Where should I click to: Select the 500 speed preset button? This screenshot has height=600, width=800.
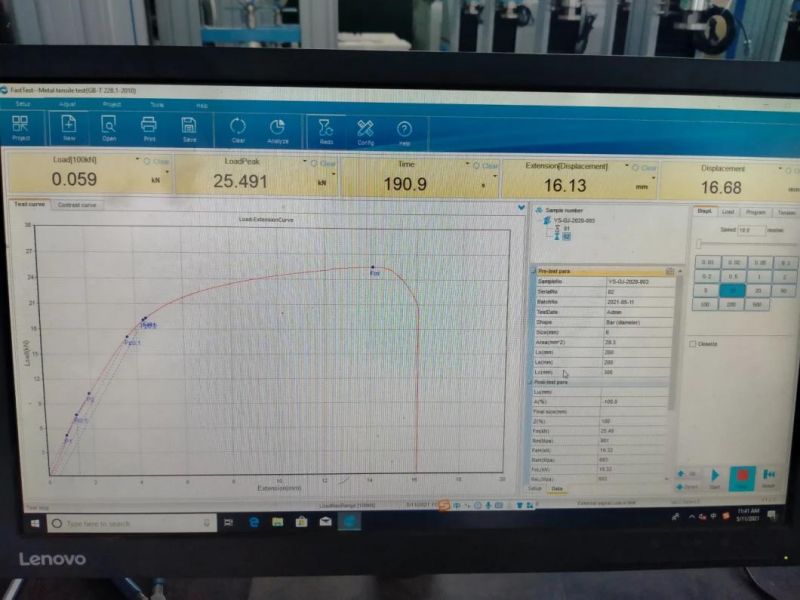757,305
